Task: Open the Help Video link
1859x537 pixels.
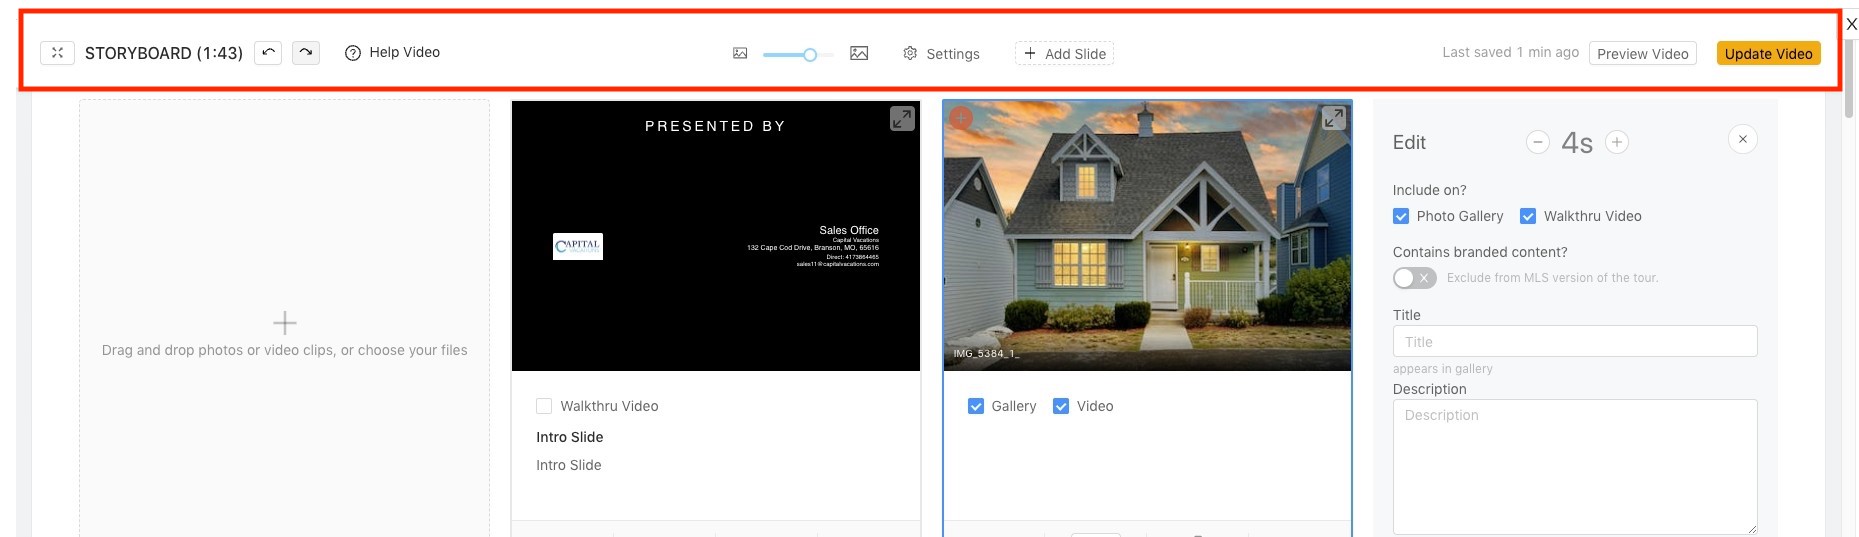Action: pos(393,53)
